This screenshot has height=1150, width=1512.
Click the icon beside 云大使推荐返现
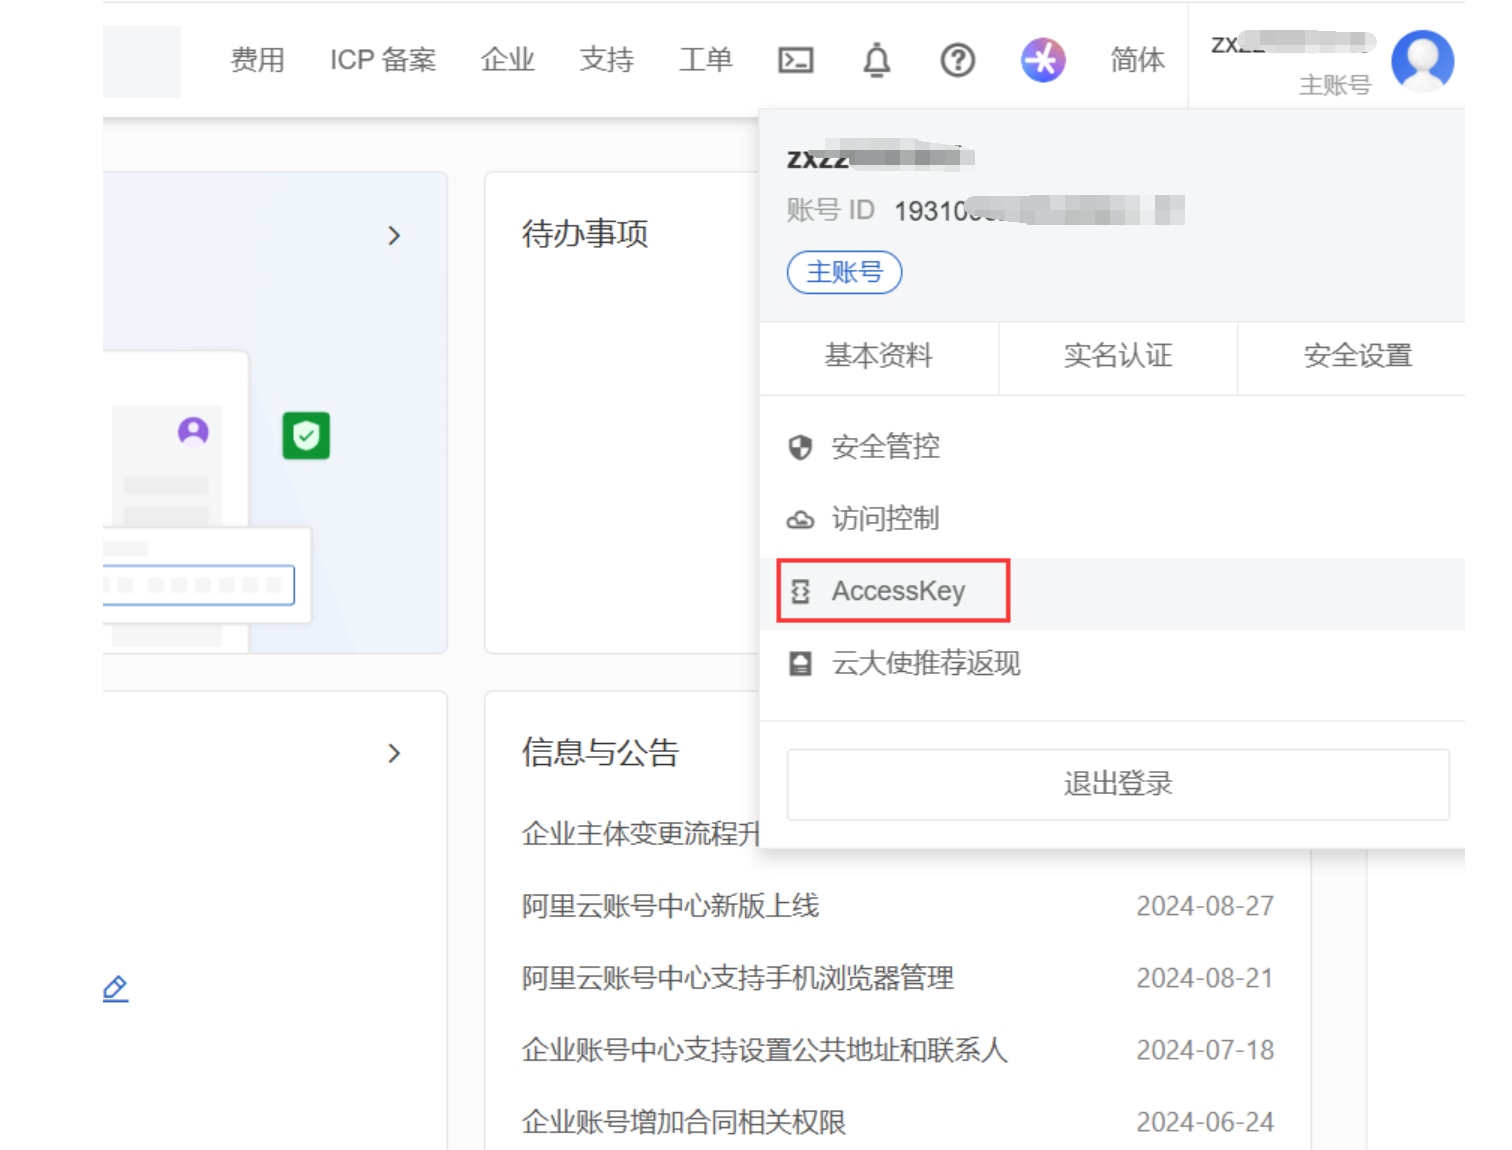coord(800,664)
